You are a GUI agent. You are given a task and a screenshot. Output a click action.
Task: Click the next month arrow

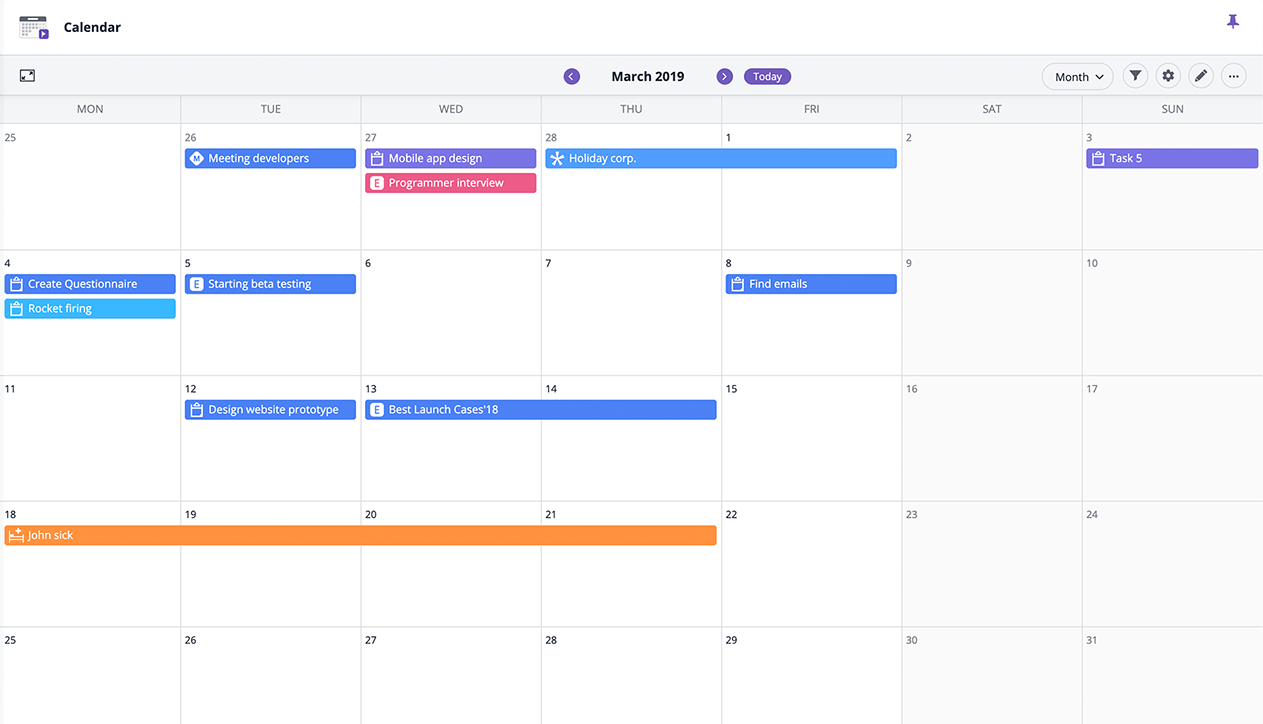click(724, 76)
